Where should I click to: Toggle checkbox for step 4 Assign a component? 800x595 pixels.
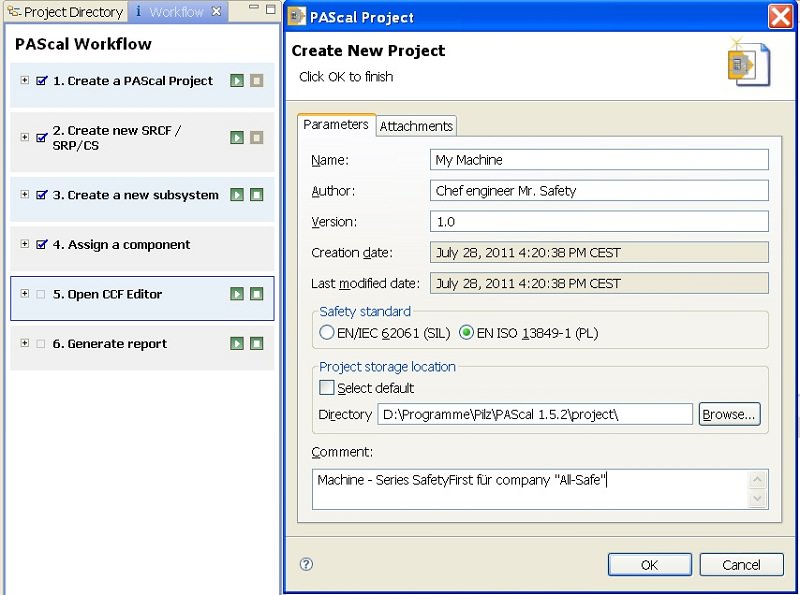click(x=42, y=244)
